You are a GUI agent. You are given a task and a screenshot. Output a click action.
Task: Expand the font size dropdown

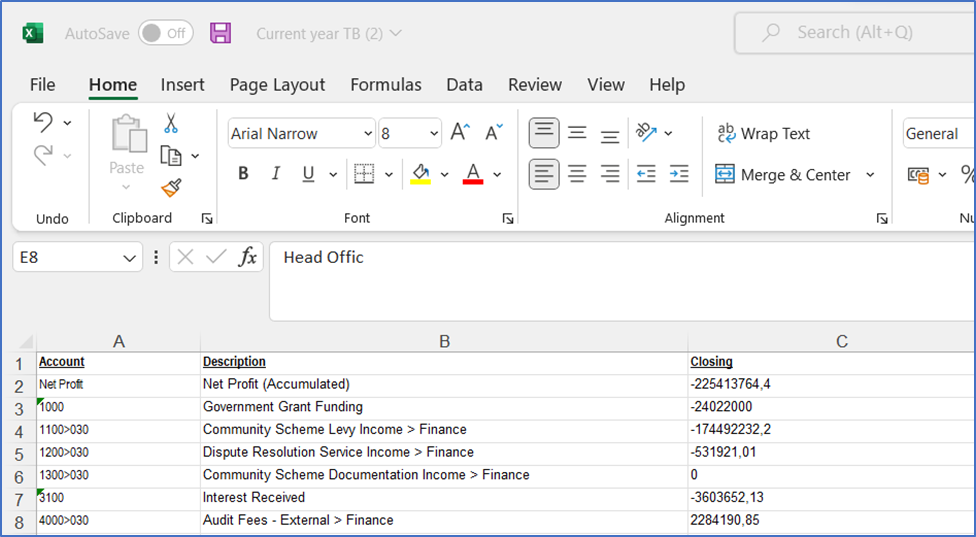tap(434, 134)
